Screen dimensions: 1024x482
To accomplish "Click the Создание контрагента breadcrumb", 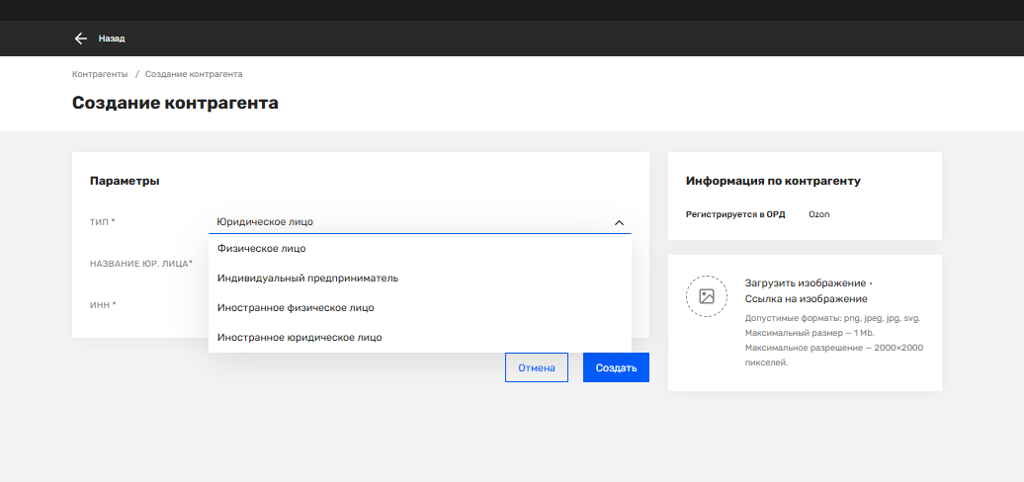I will [194, 74].
